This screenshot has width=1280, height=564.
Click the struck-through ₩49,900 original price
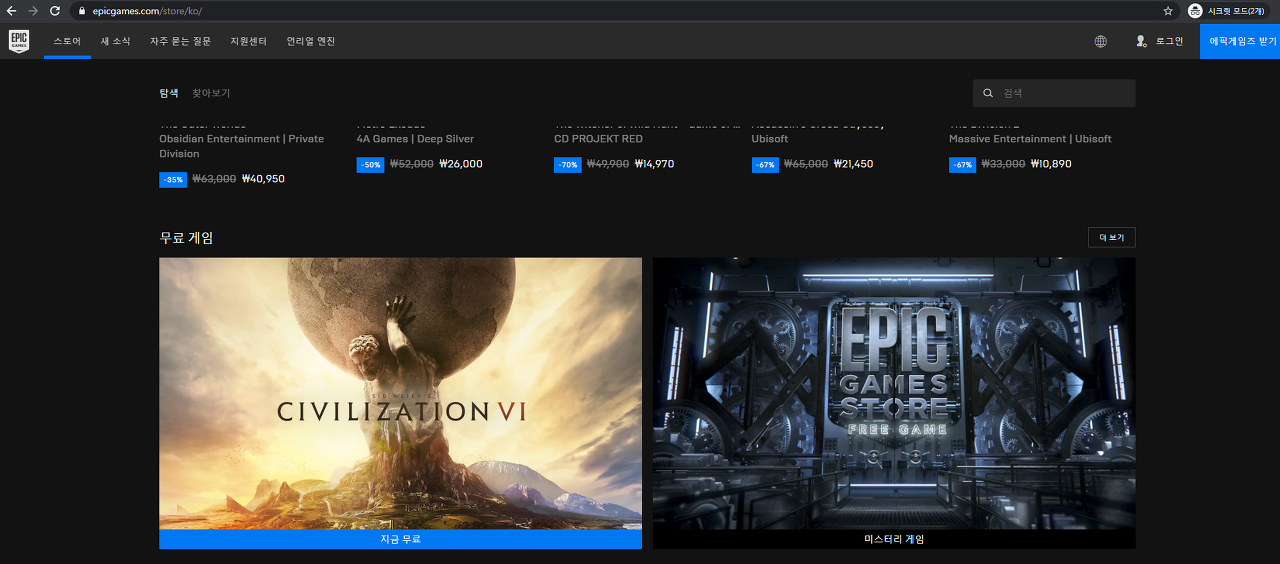[x=608, y=164]
